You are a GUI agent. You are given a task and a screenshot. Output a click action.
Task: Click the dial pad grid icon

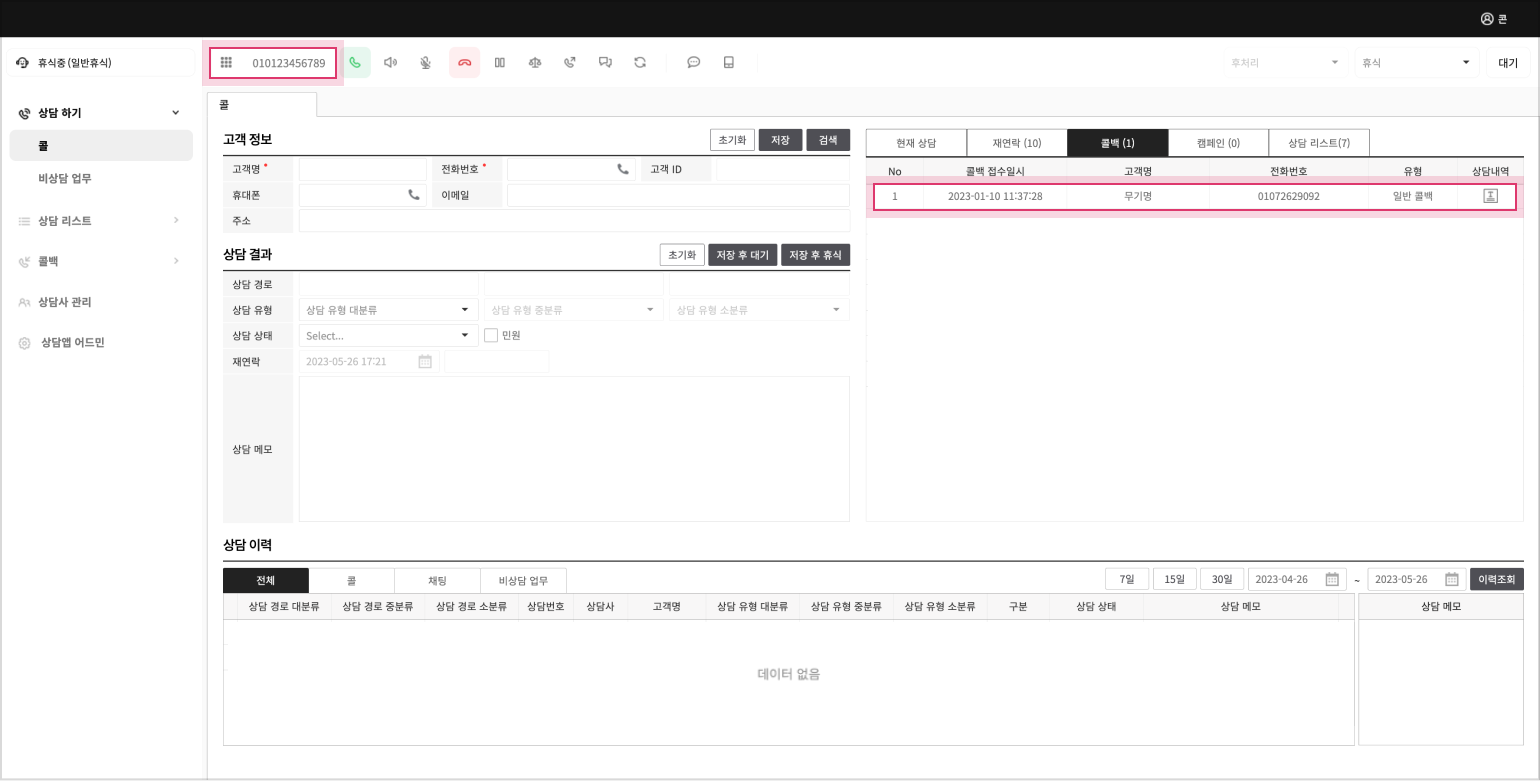click(226, 63)
